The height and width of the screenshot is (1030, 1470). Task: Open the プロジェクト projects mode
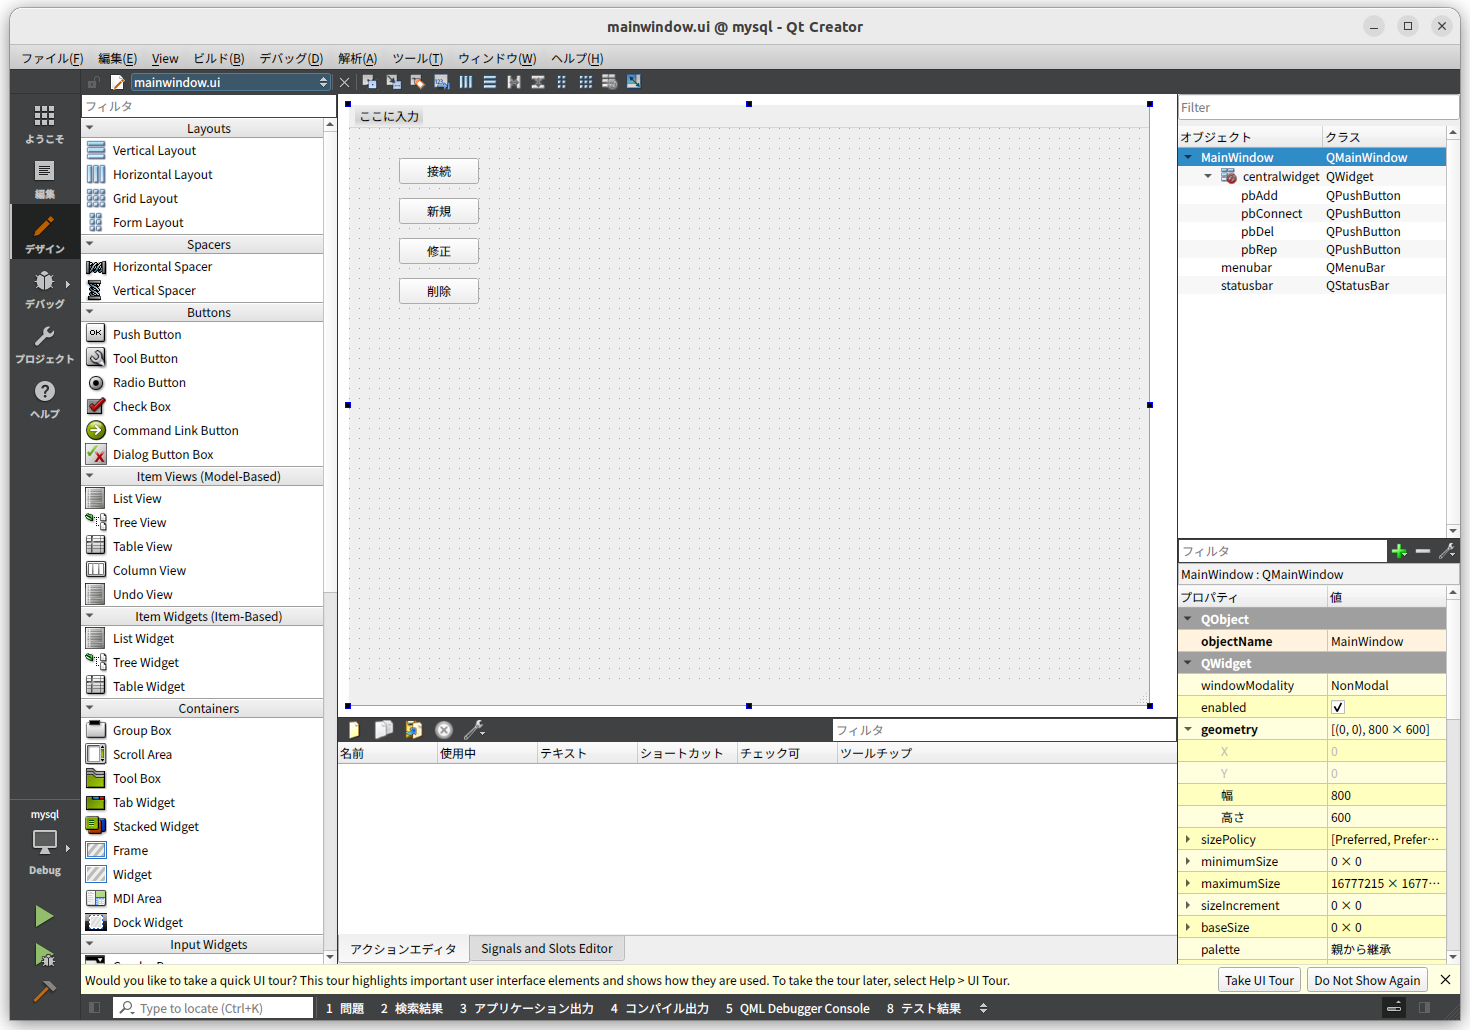[x=44, y=344]
